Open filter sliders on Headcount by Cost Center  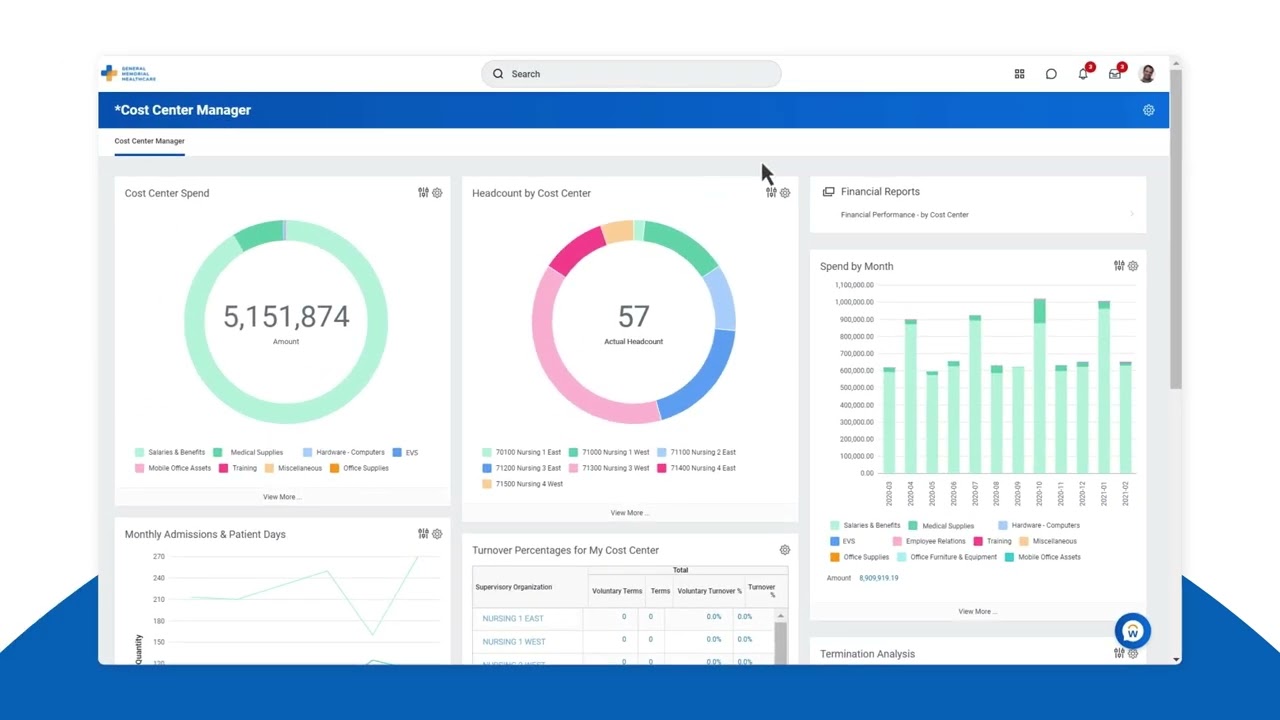click(x=771, y=193)
